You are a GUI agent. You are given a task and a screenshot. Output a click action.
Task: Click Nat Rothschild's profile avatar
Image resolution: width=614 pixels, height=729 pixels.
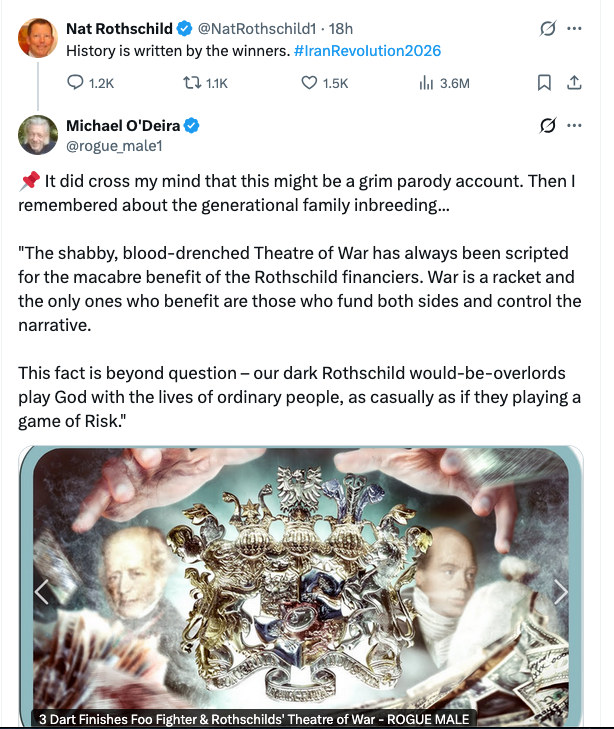pyautogui.click(x=38, y=37)
